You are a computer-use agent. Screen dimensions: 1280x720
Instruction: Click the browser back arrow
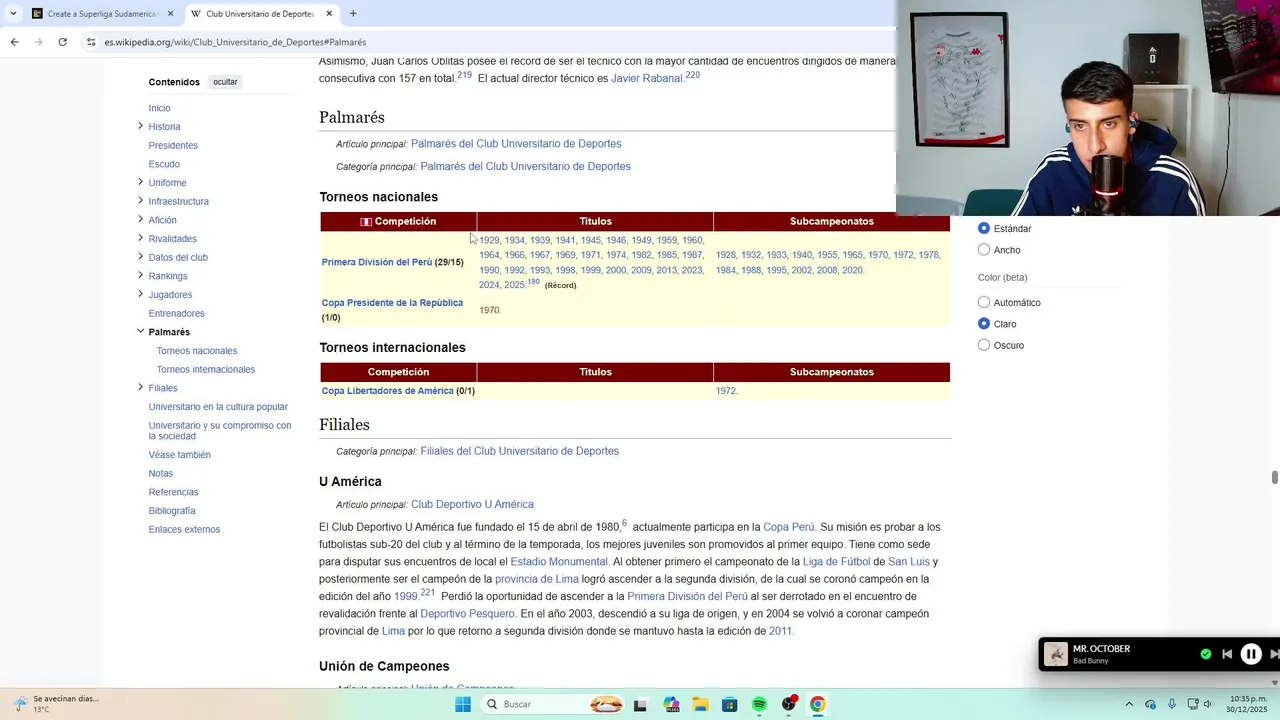click(14, 42)
